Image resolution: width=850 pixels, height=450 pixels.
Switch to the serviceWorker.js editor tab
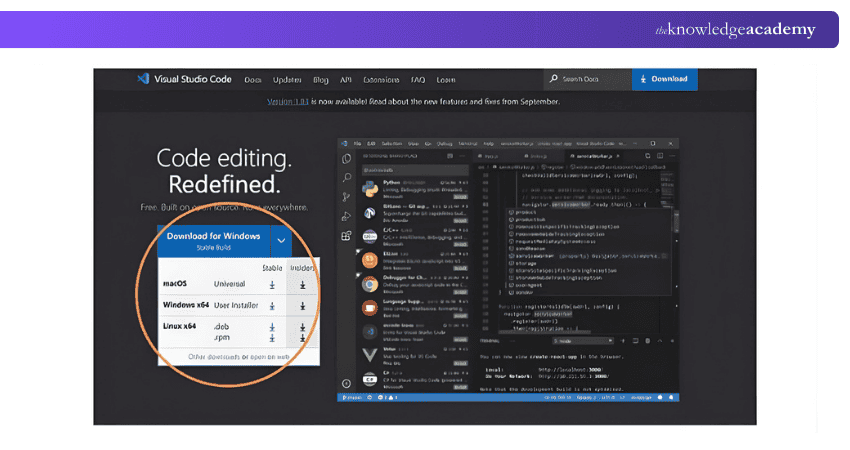click(x=594, y=156)
